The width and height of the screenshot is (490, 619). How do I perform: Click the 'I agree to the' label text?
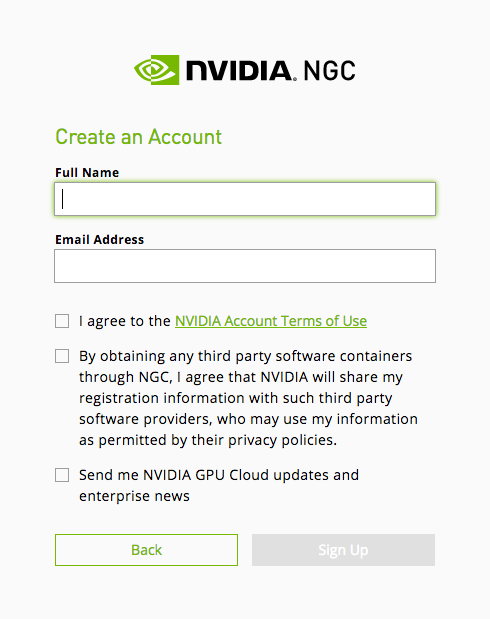coord(124,321)
